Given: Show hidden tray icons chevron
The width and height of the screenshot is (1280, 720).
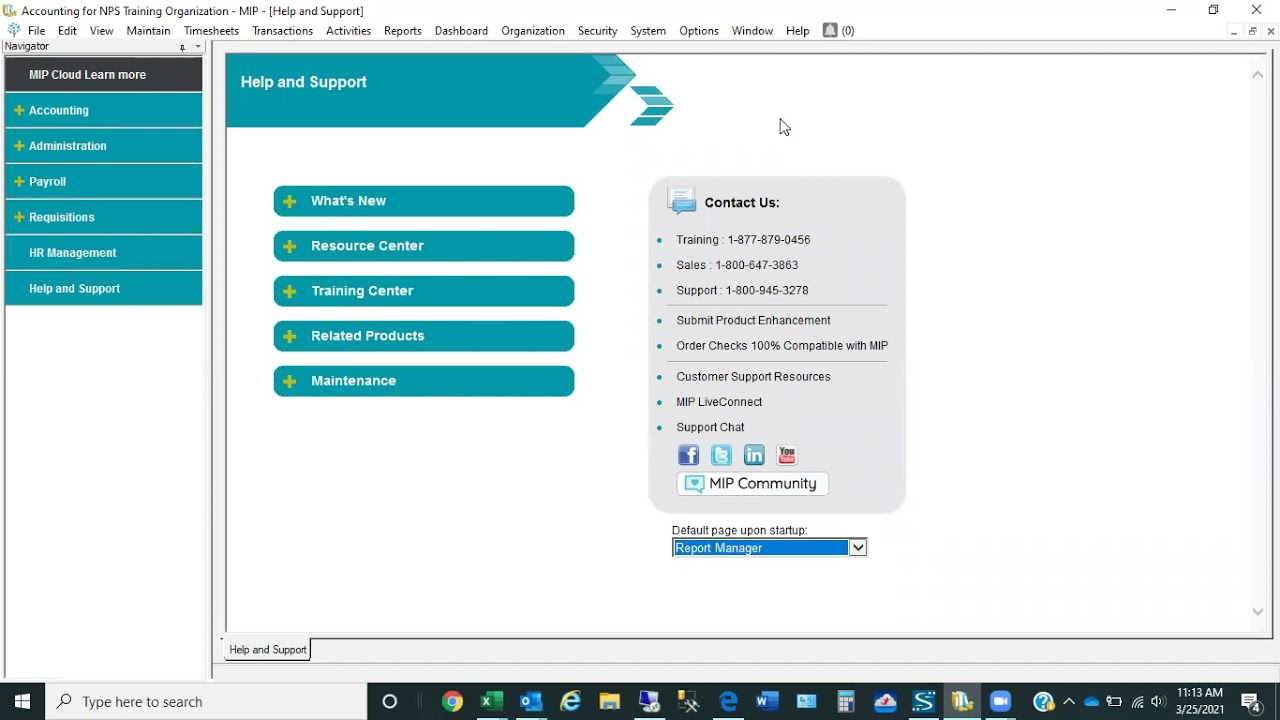Looking at the screenshot, I should (1069, 701).
